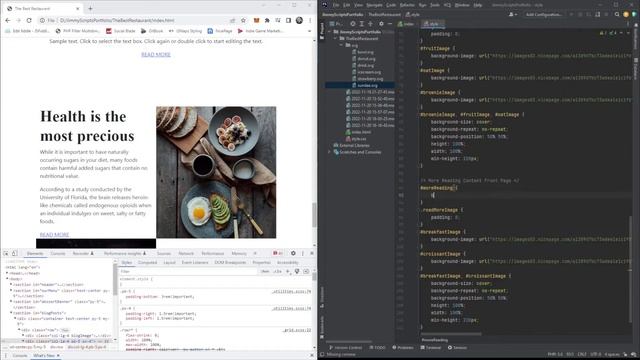640x360 pixels.
Task: Click the web page vertical scrollbar
Action: (314, 215)
